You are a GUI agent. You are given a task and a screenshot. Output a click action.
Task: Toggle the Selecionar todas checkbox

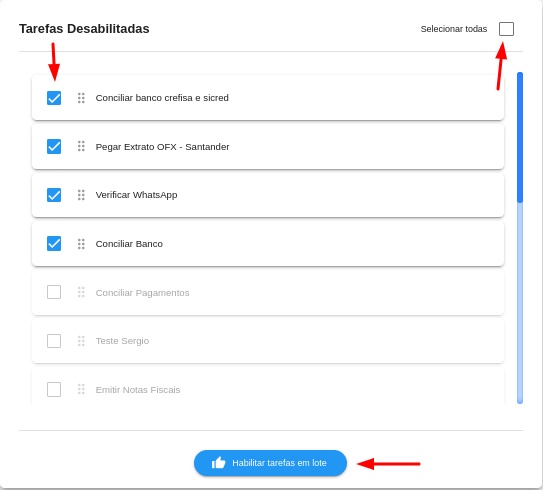[506, 29]
